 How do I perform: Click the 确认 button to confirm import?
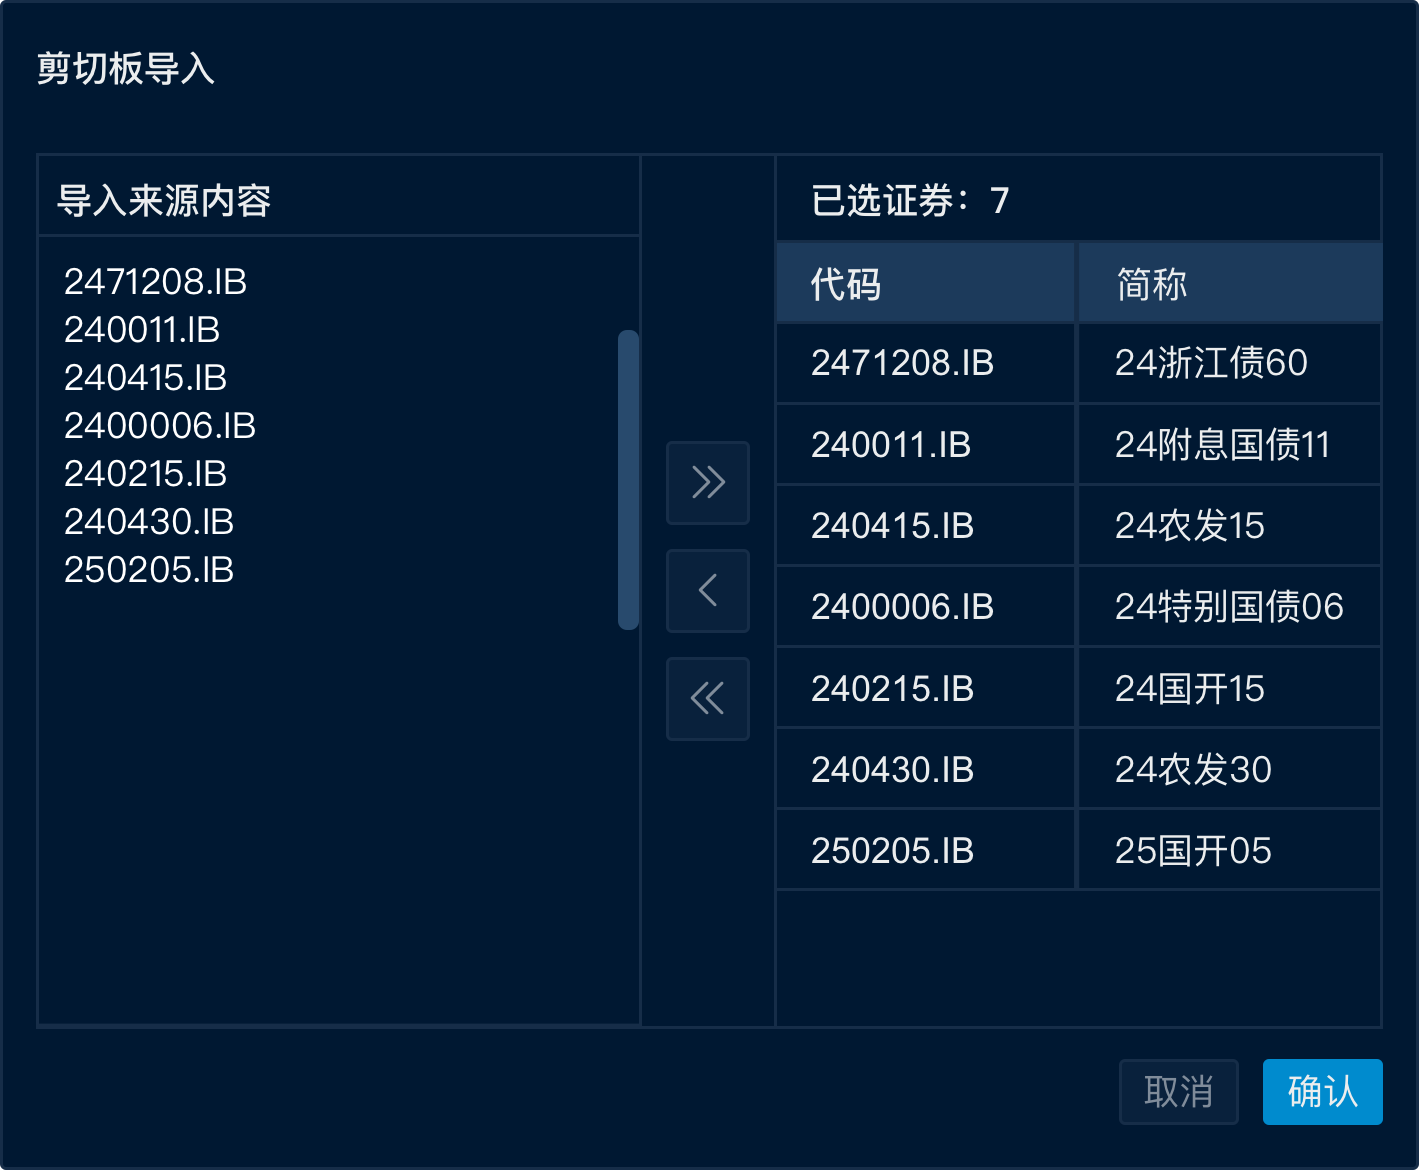(x=1322, y=1092)
